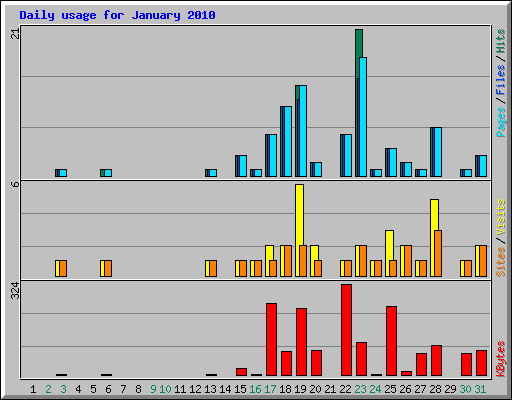Image resolution: width=512 pixels, height=400 pixels.
Task: Select day 23 axis label
Action: [360, 389]
